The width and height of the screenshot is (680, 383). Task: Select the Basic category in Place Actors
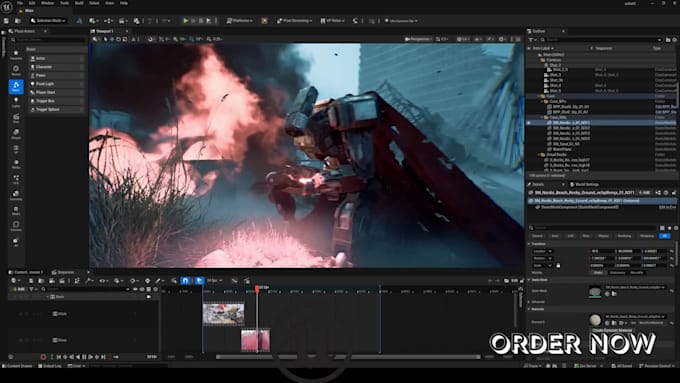pos(16,86)
